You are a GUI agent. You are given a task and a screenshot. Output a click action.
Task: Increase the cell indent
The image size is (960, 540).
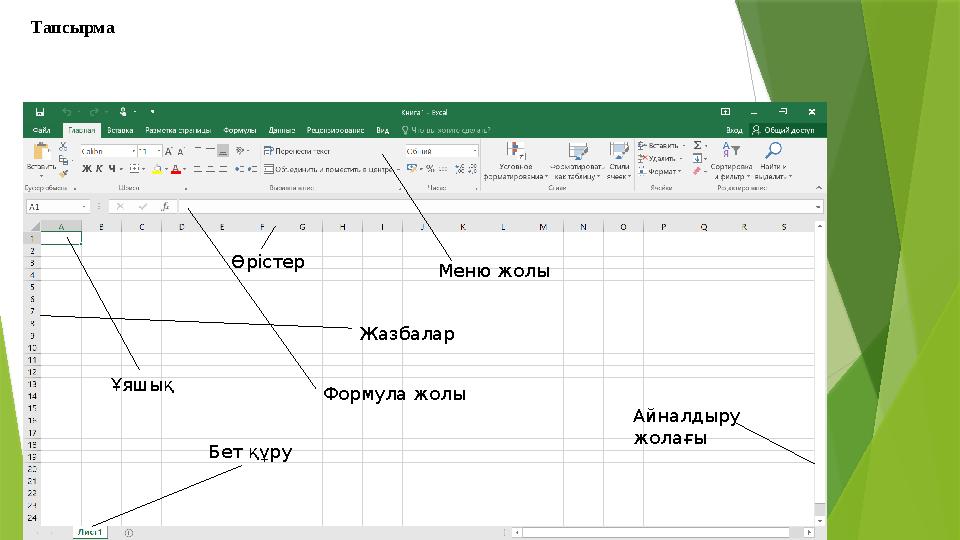[252, 169]
